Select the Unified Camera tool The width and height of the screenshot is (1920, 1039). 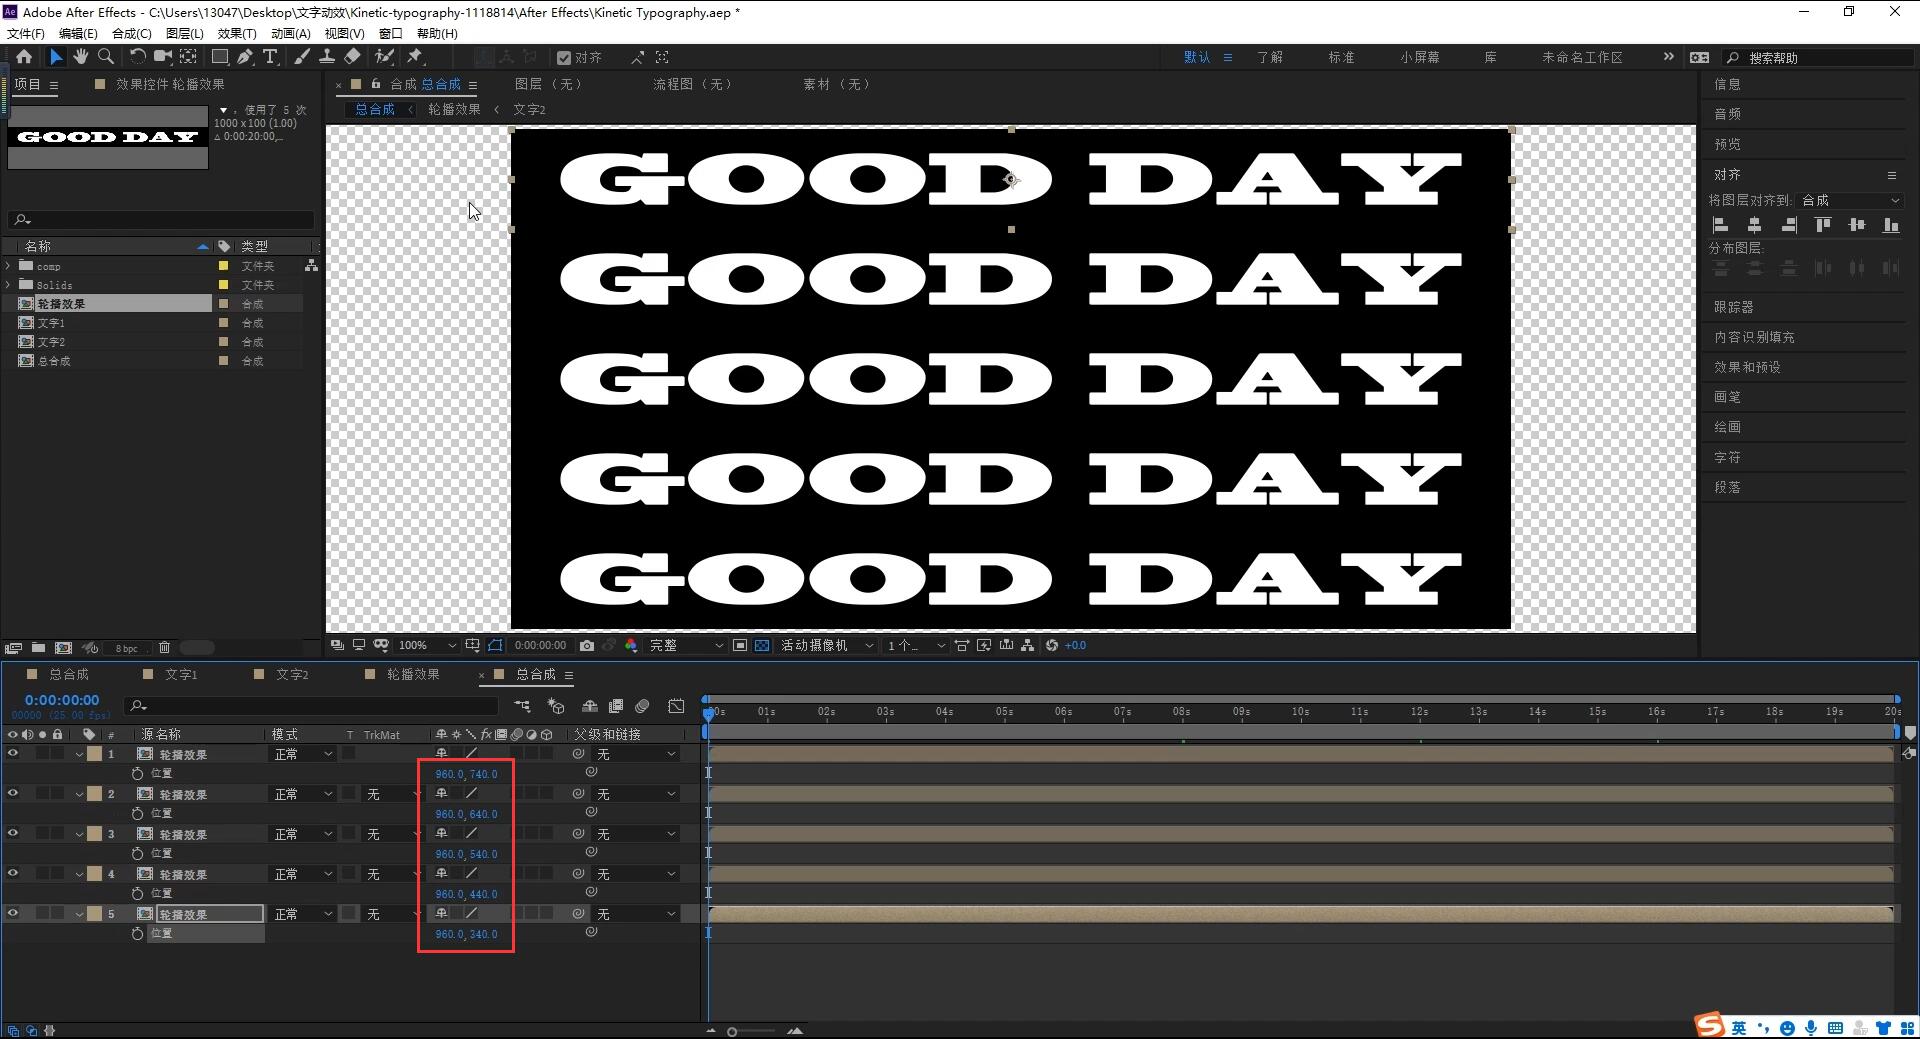coord(162,57)
